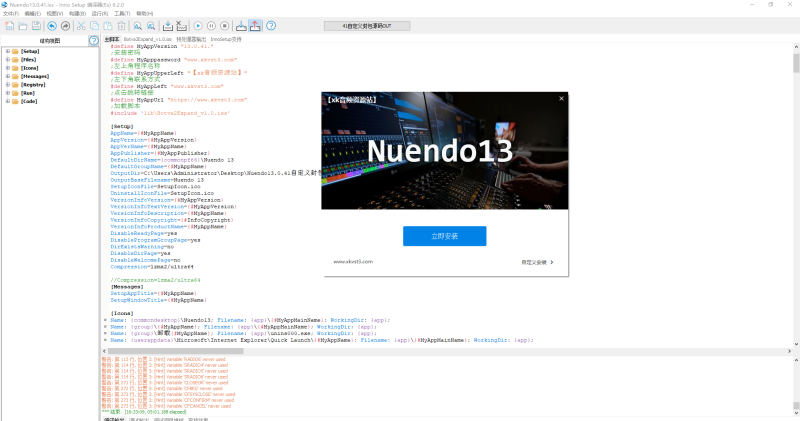Expand the [Messages] tree node
The image size is (800, 421).
click(x=8, y=76)
